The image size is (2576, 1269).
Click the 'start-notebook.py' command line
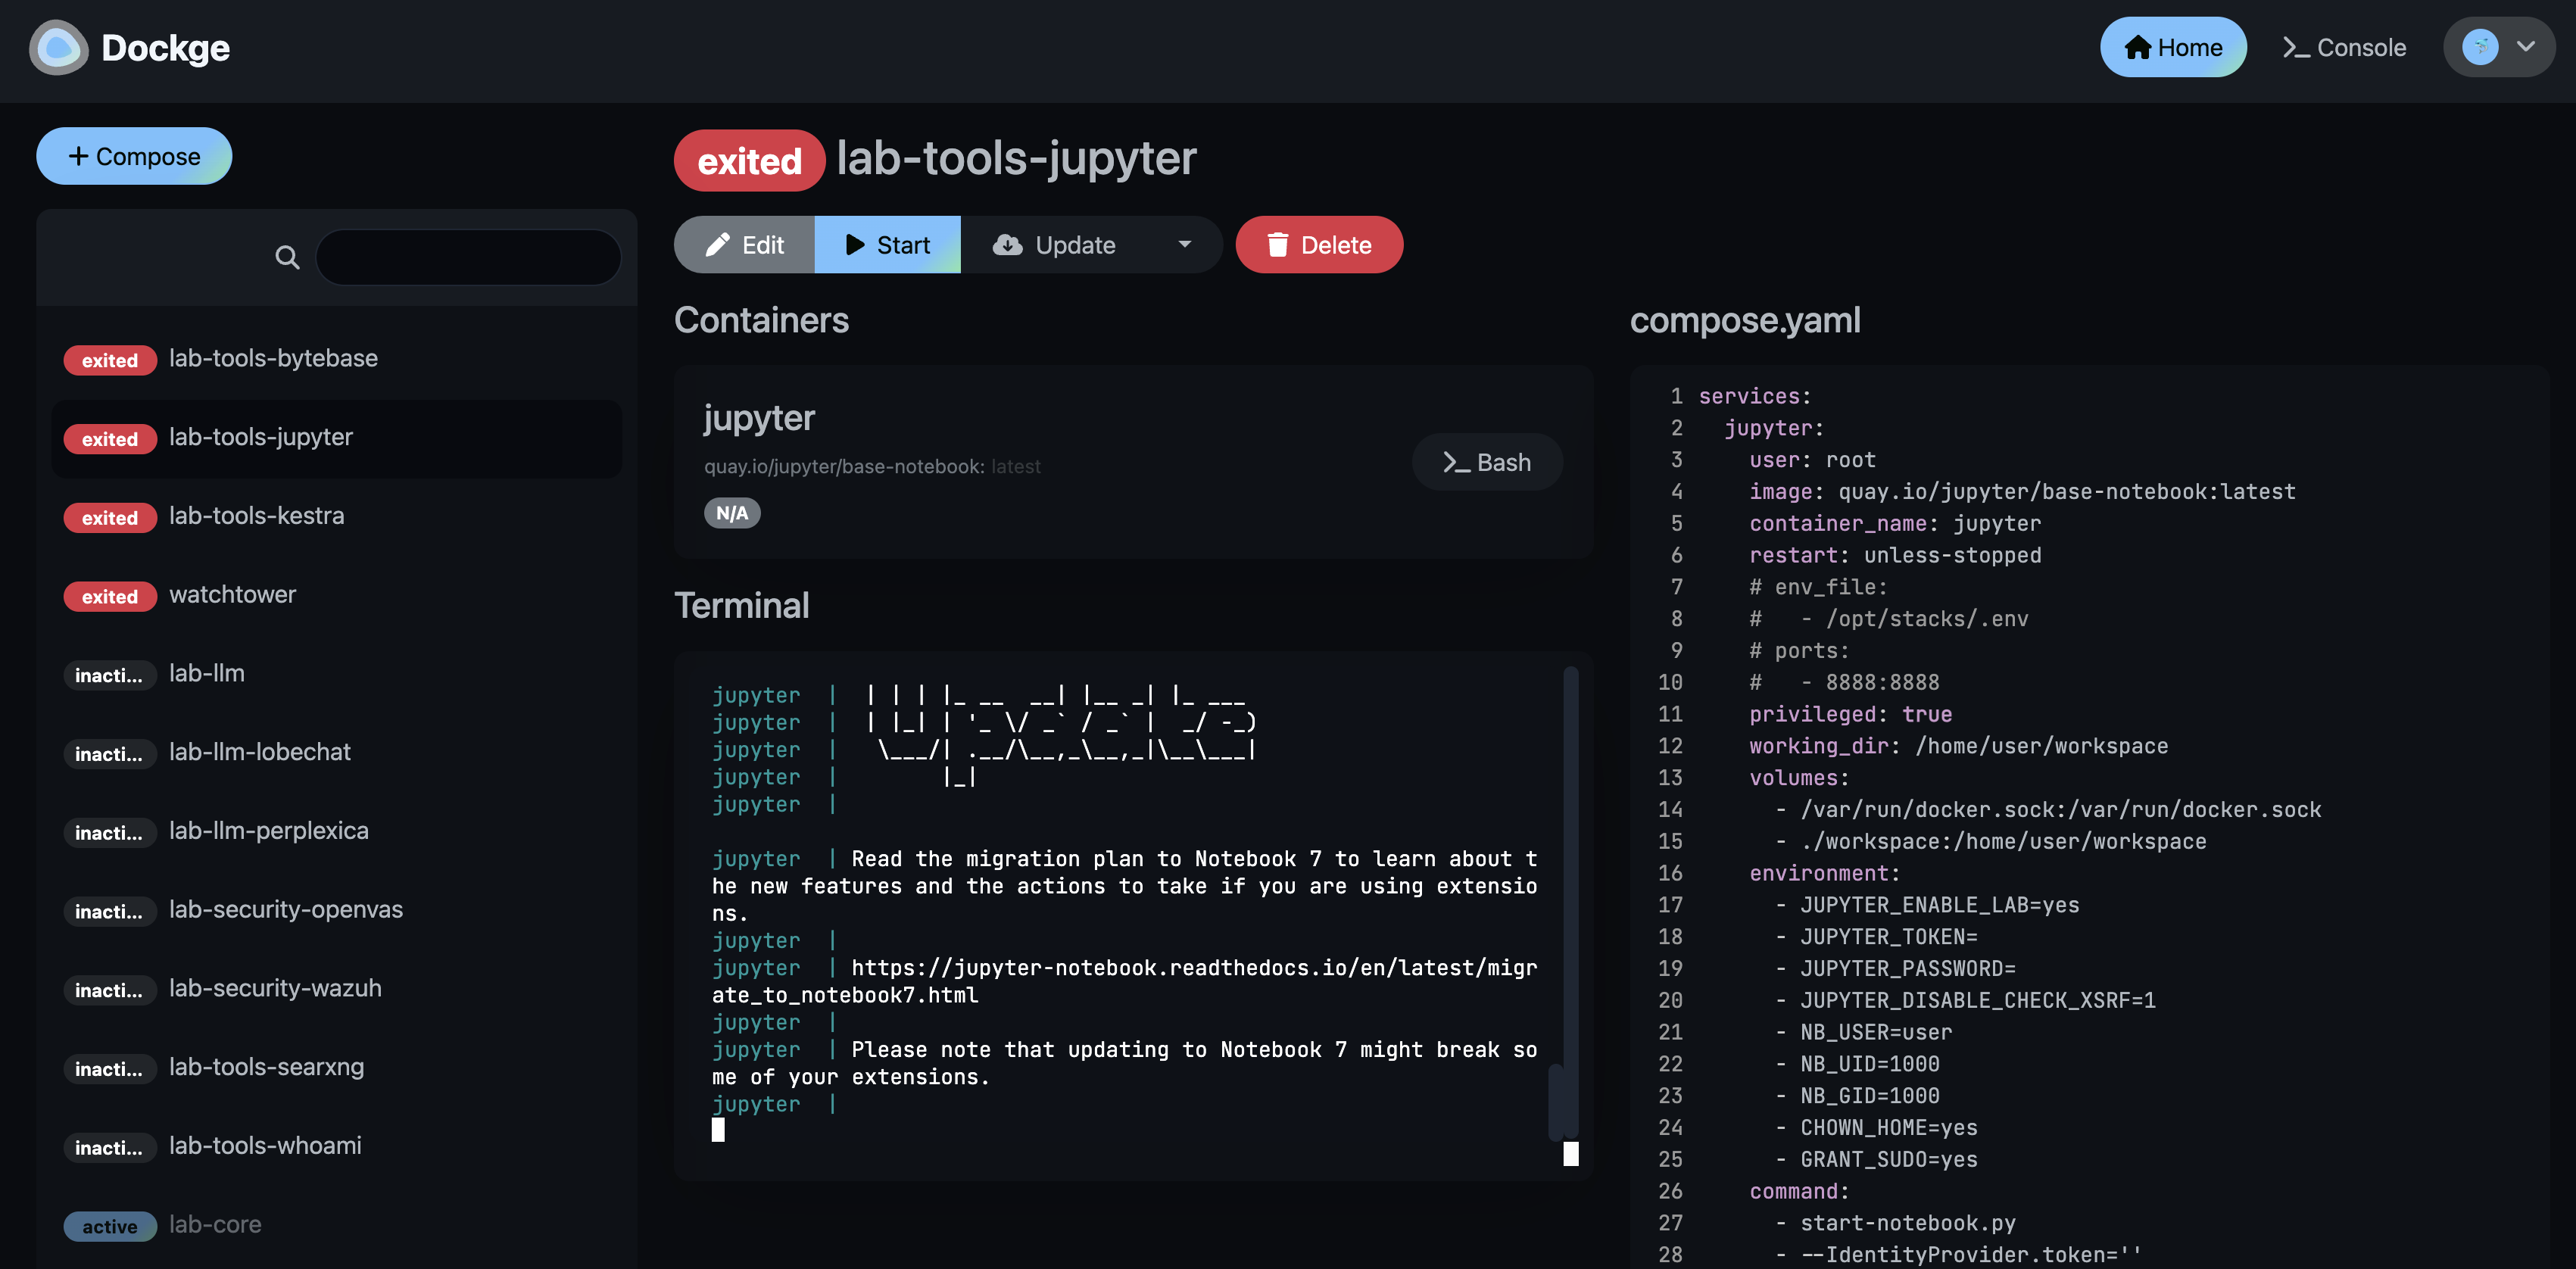coord(1907,1223)
